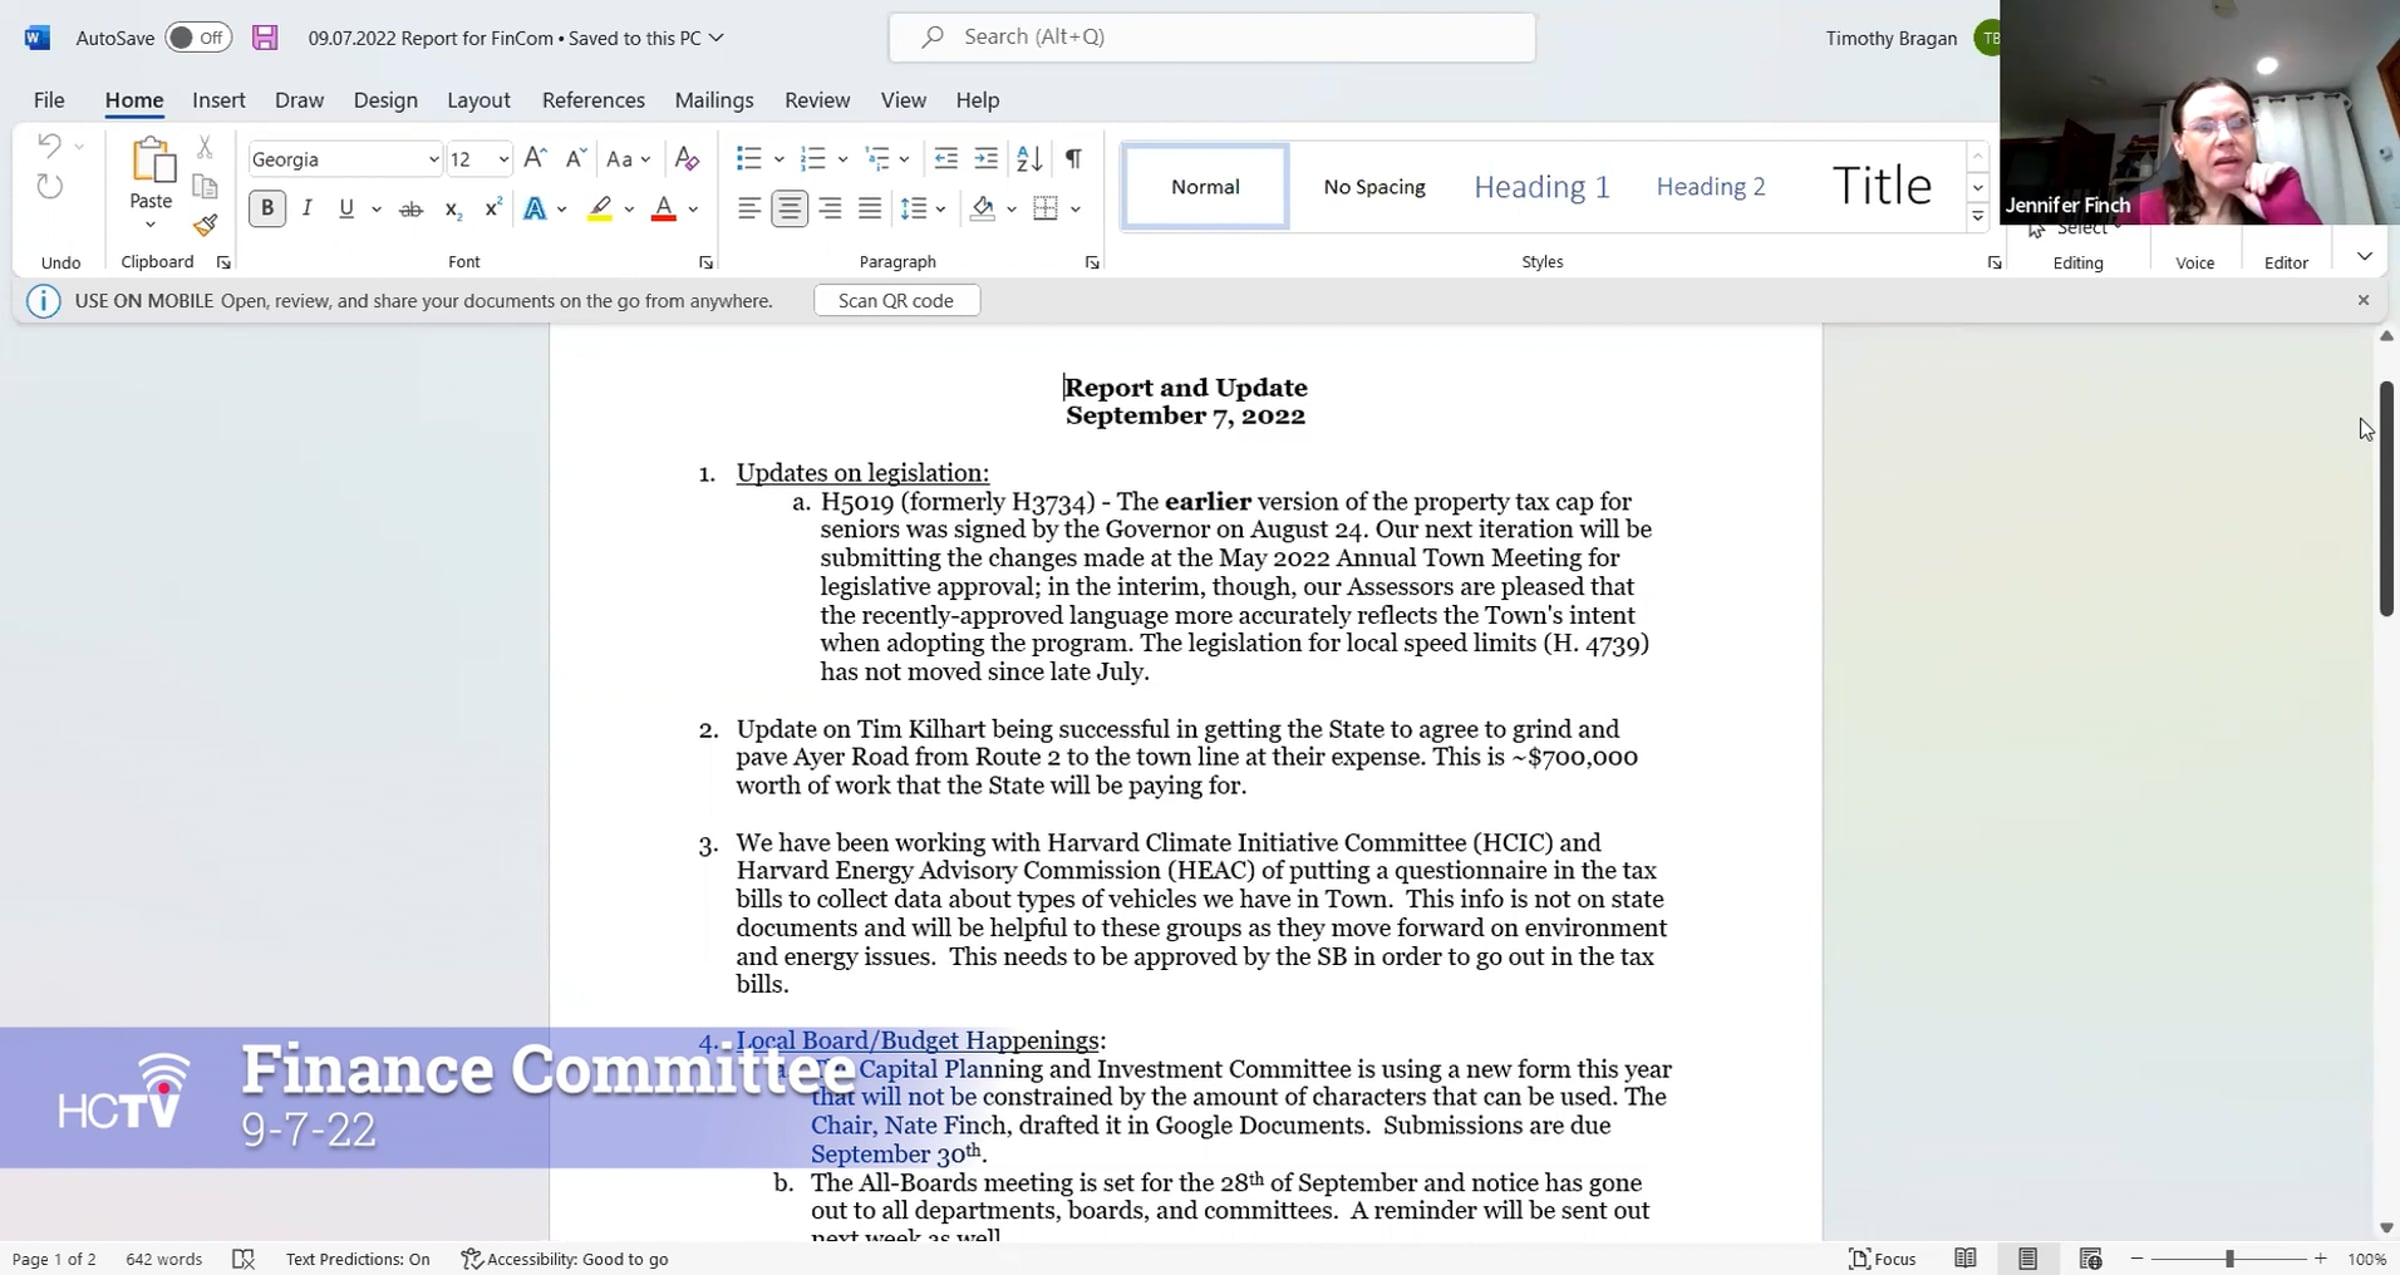This screenshot has width=2400, height=1275.
Task: Switch to the Insert tab
Action: coord(218,100)
